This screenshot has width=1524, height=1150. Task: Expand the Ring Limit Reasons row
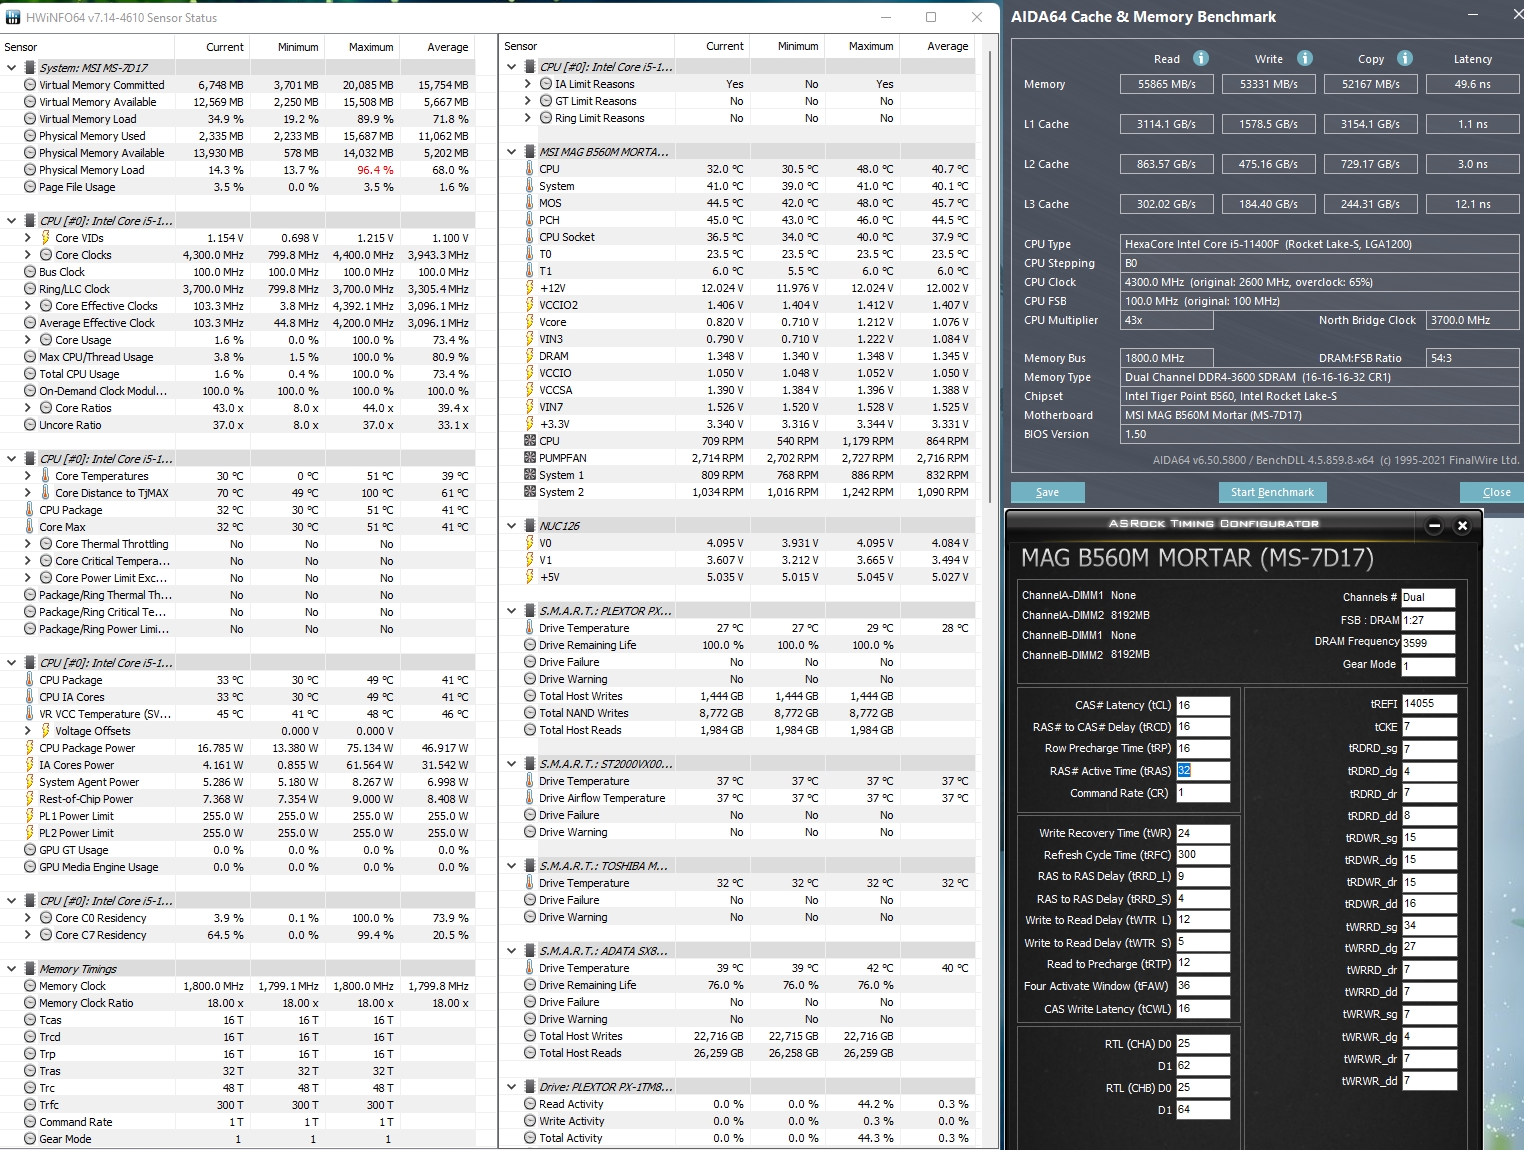[527, 118]
